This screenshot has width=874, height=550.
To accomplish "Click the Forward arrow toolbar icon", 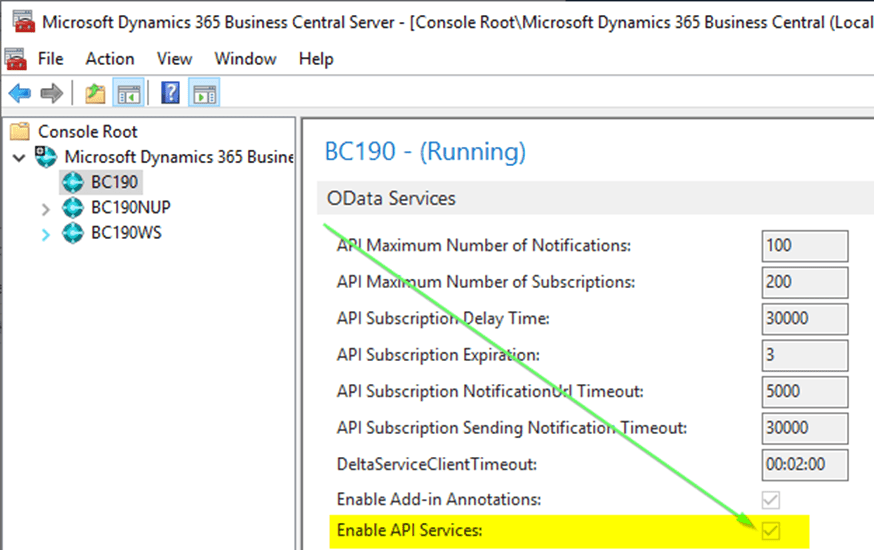I will click(x=51, y=93).
